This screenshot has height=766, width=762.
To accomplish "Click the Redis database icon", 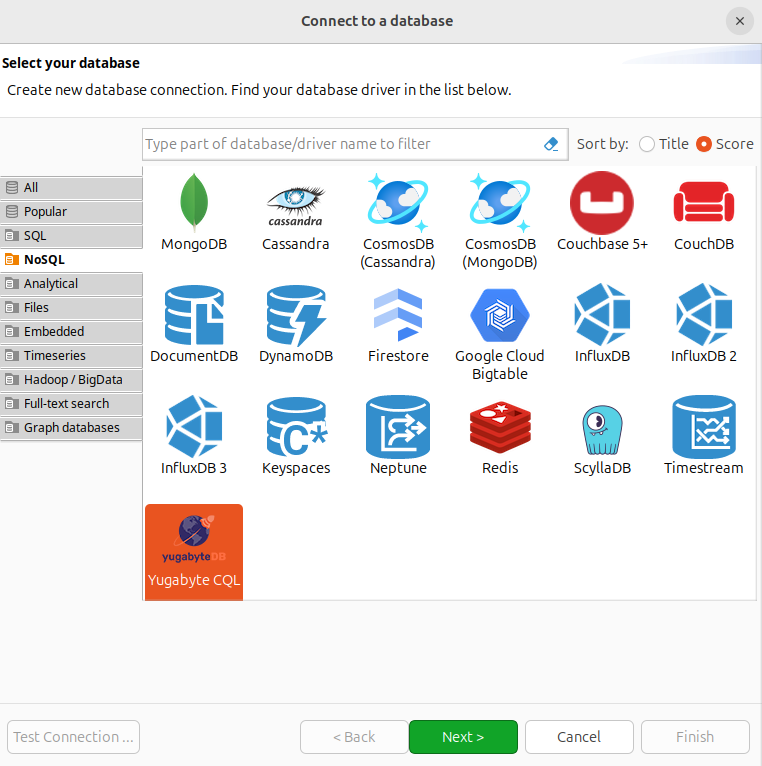I will 500,428.
